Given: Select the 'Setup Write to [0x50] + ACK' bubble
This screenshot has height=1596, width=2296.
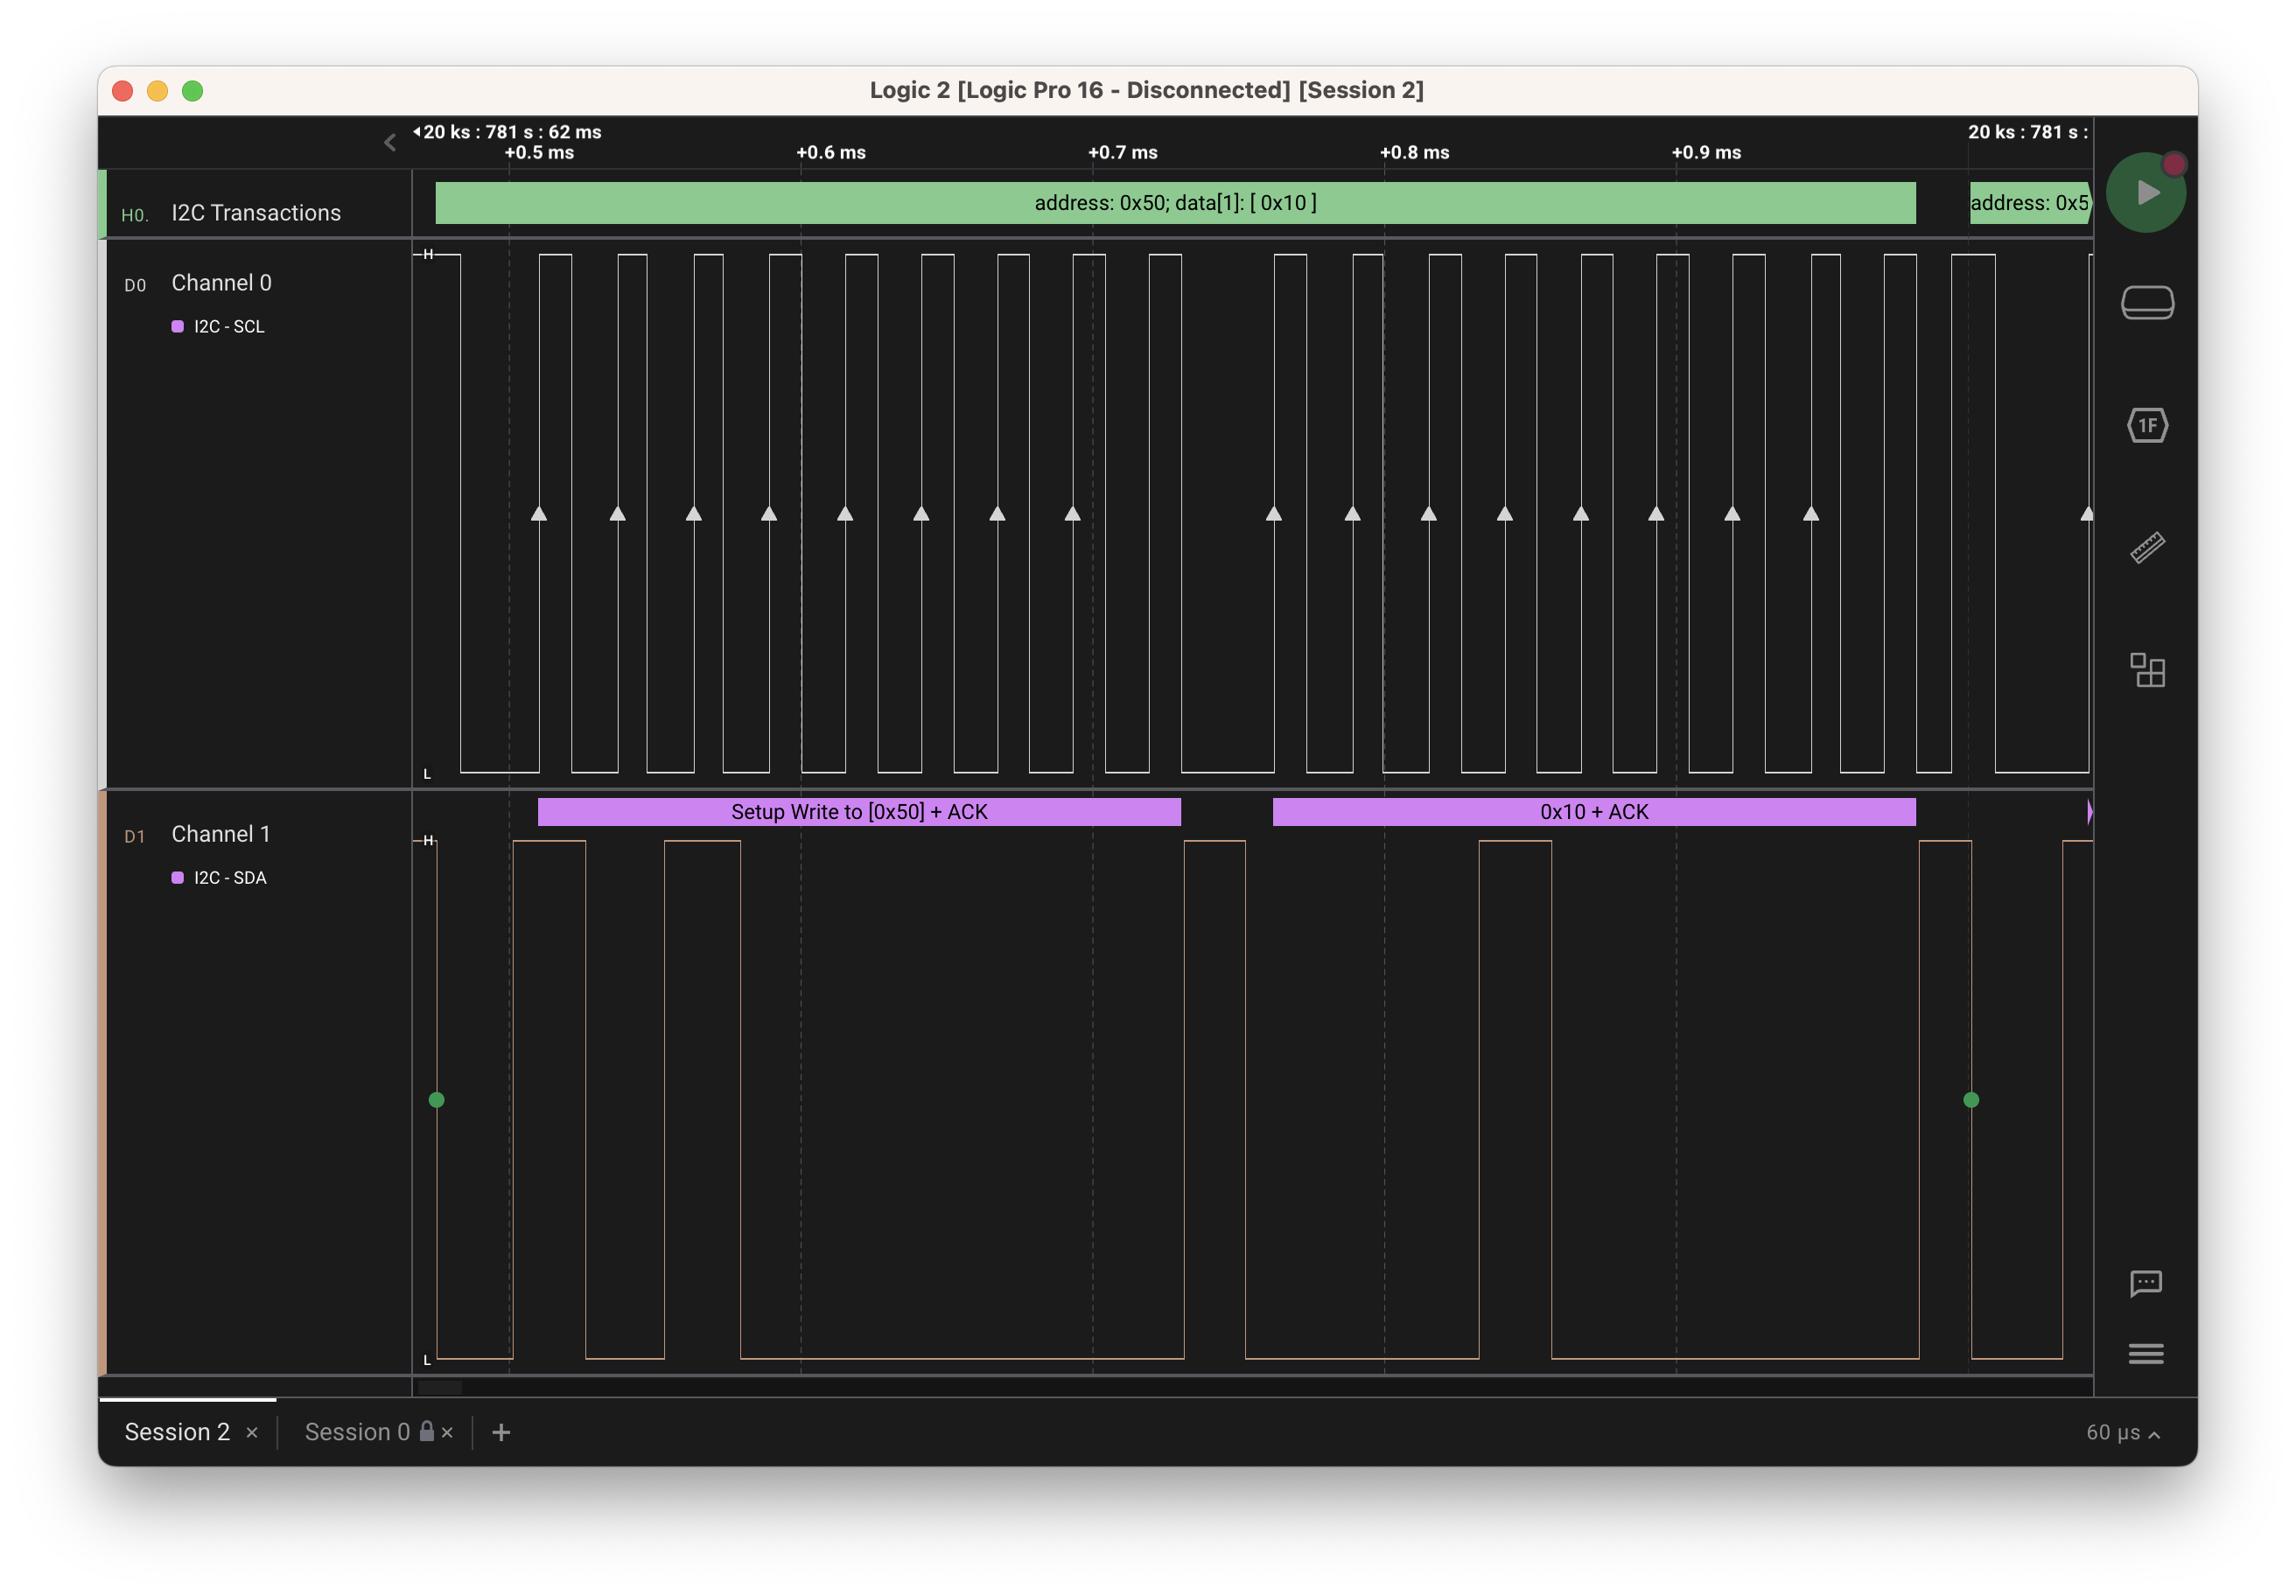Looking at the screenshot, I should tap(859, 812).
